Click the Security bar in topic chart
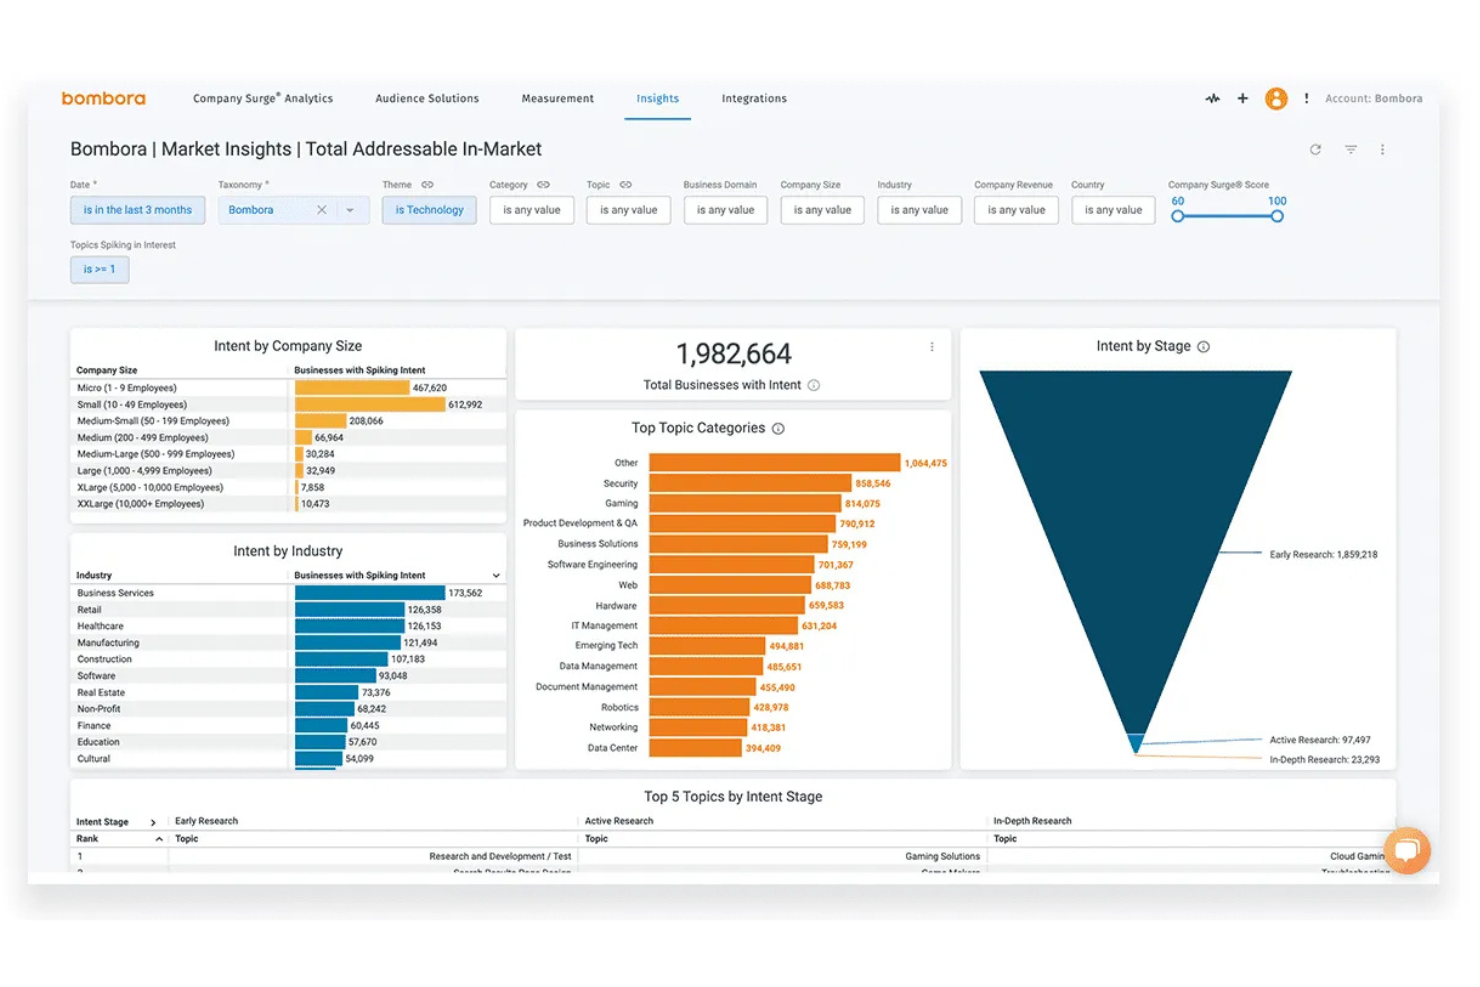The image size is (1480, 987). click(x=750, y=483)
